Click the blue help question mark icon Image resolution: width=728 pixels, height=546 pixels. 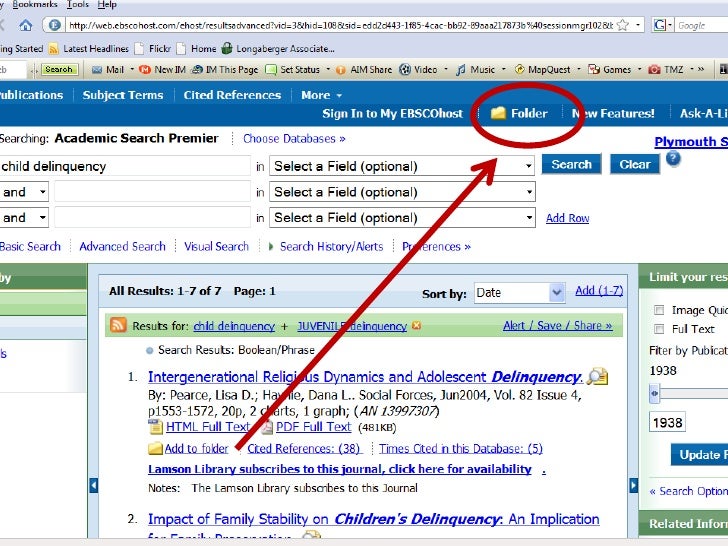pyautogui.click(x=673, y=159)
